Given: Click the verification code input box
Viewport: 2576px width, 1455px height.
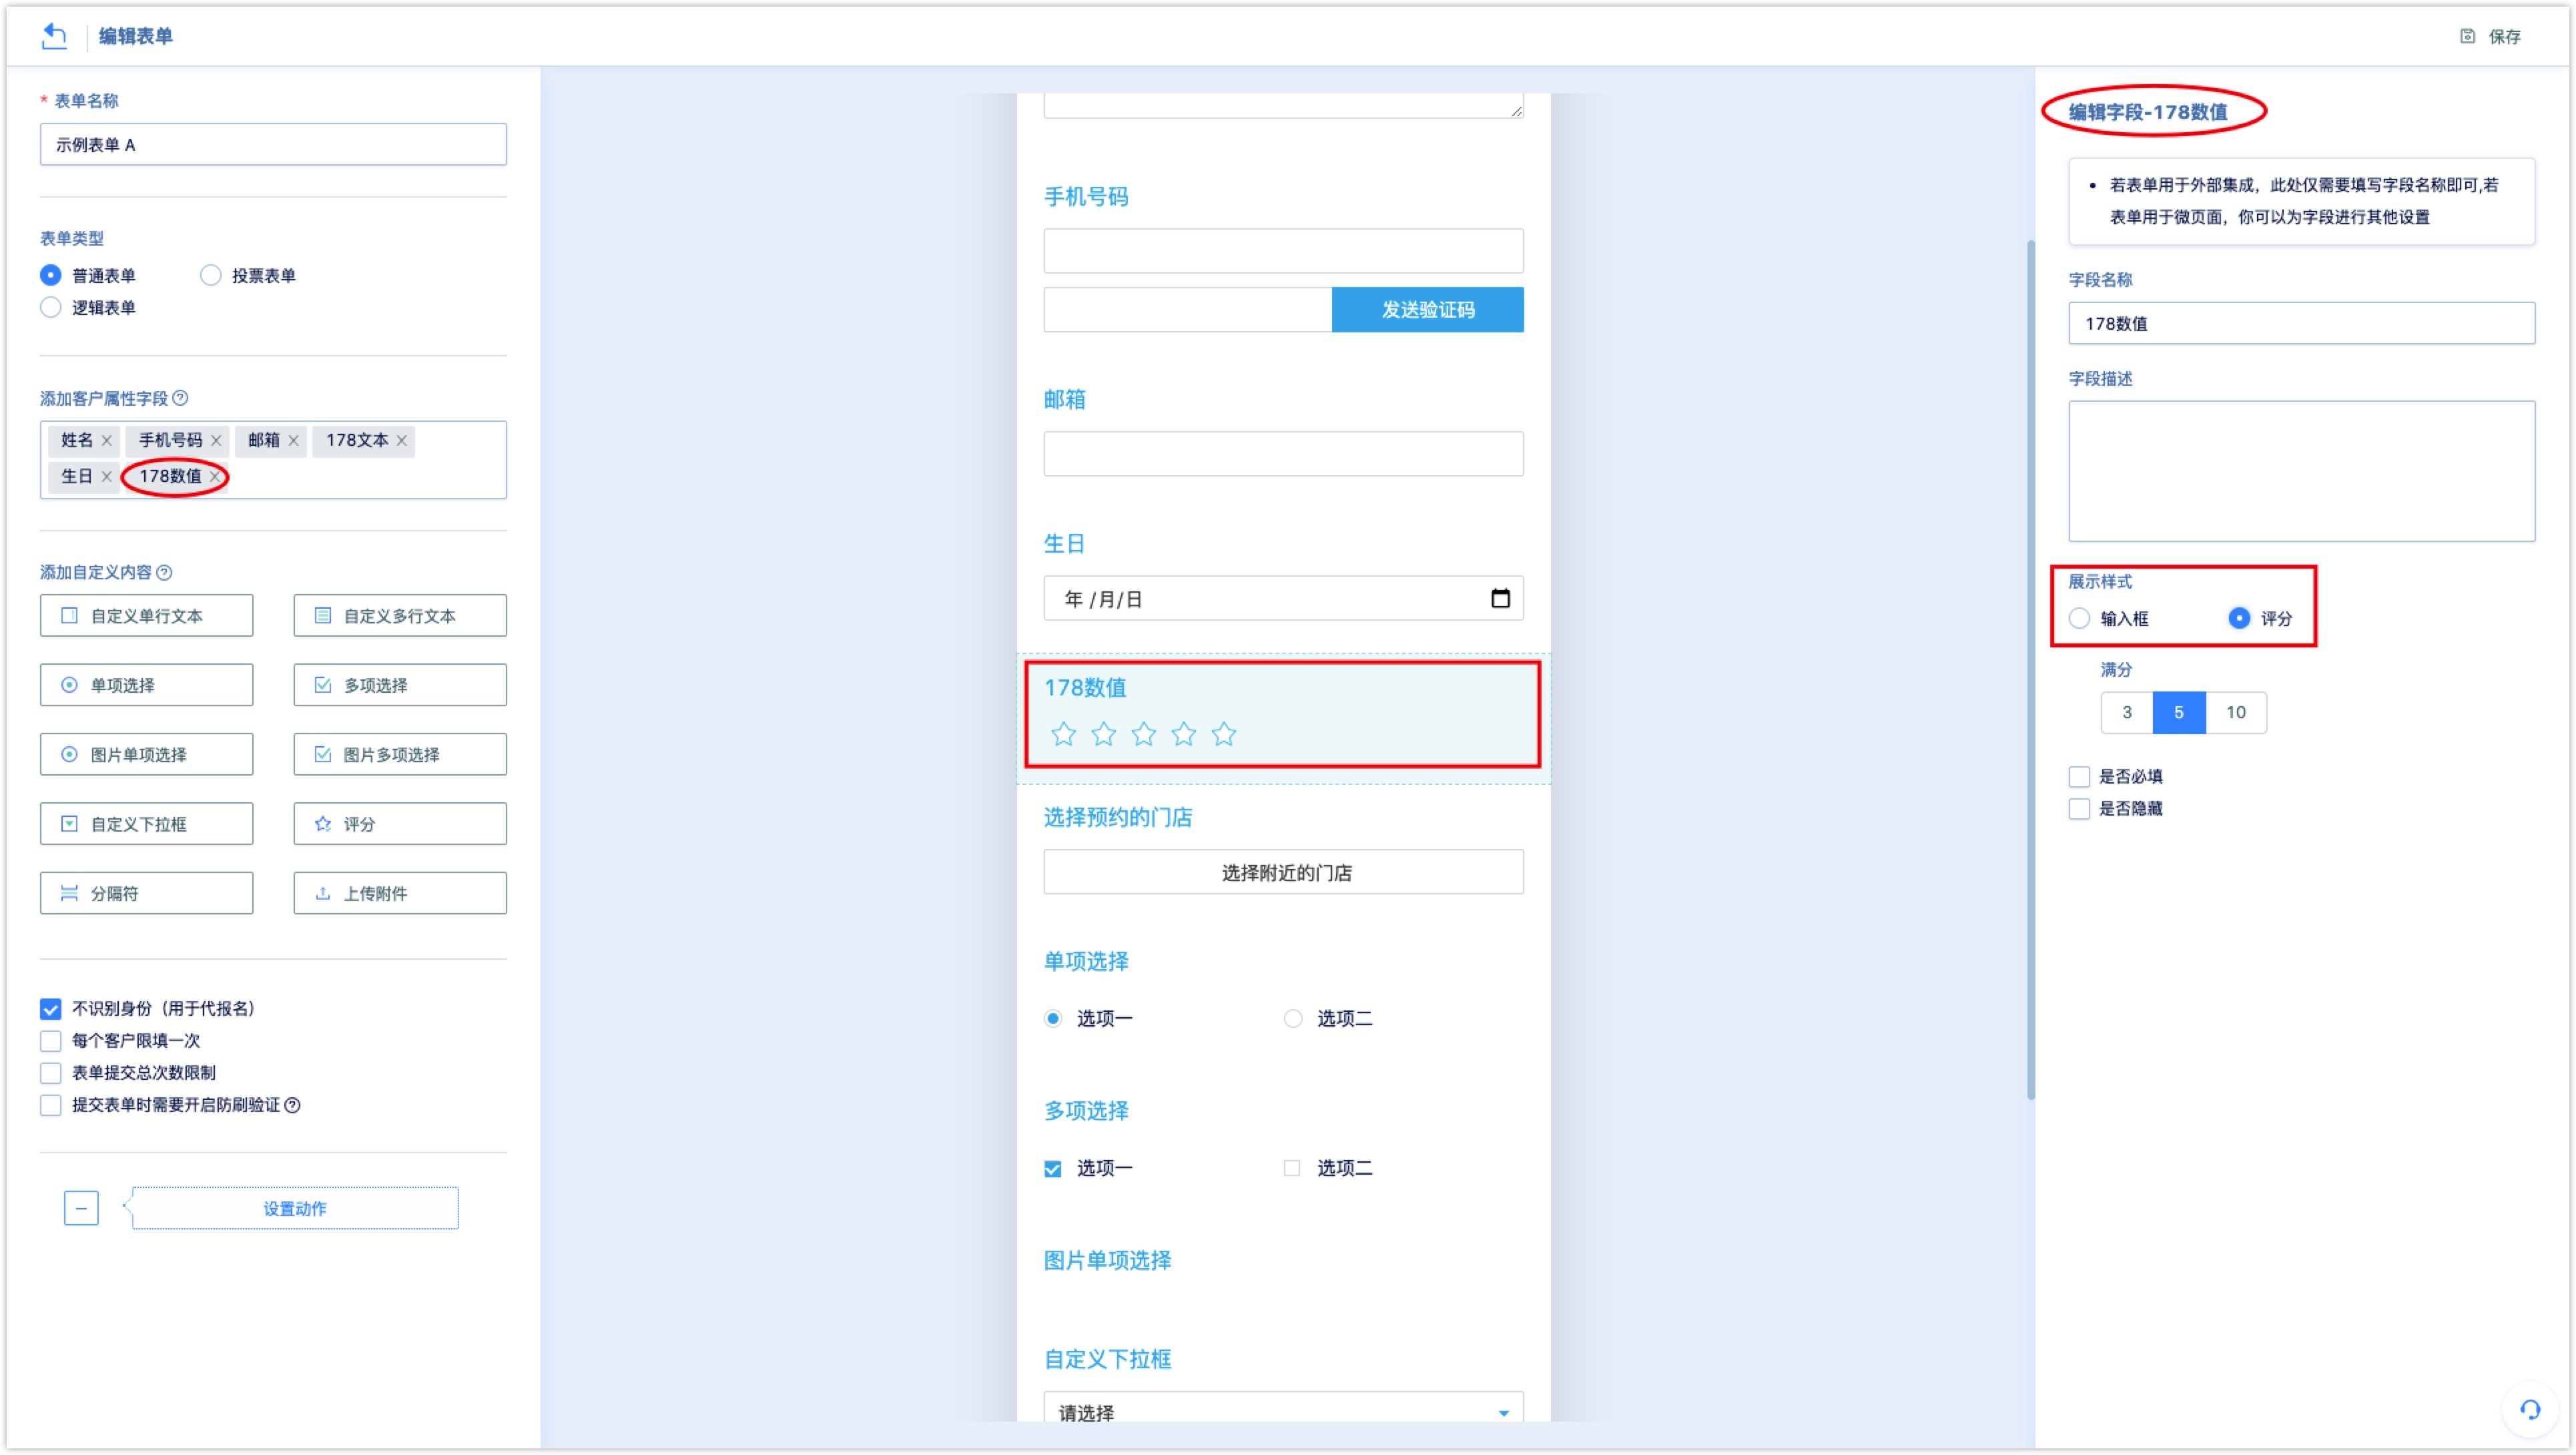Looking at the screenshot, I should pos(1187,309).
